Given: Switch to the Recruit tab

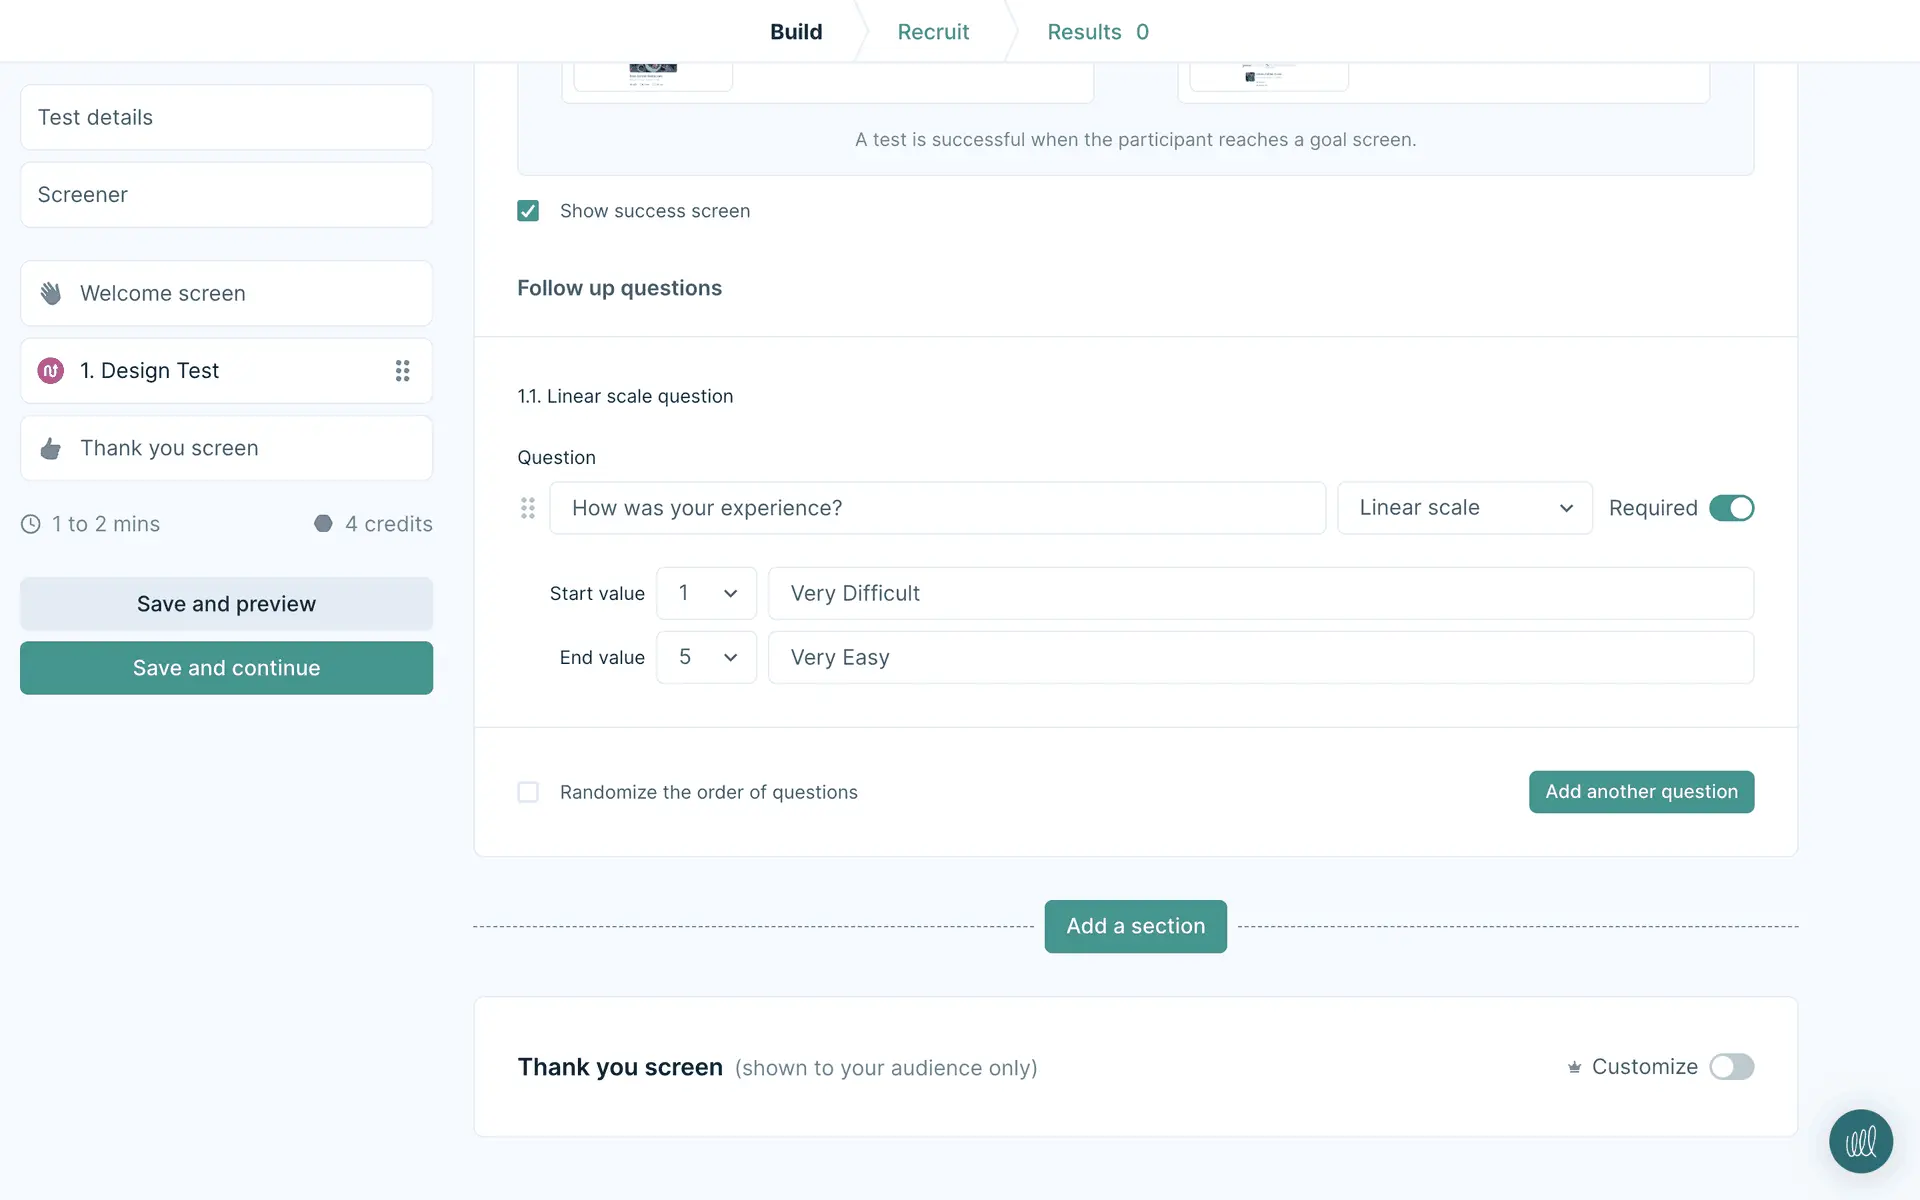Looking at the screenshot, I should pos(933,32).
